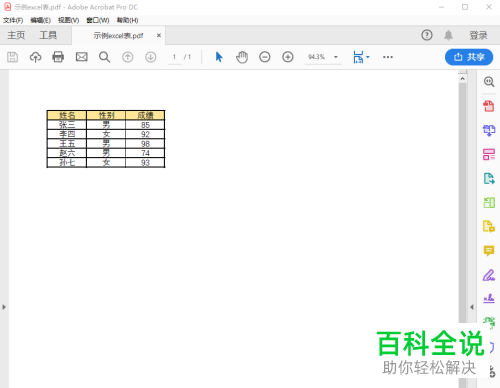This screenshot has width=500, height=388.
Task: Open fit page display options icon
Action: (361, 57)
